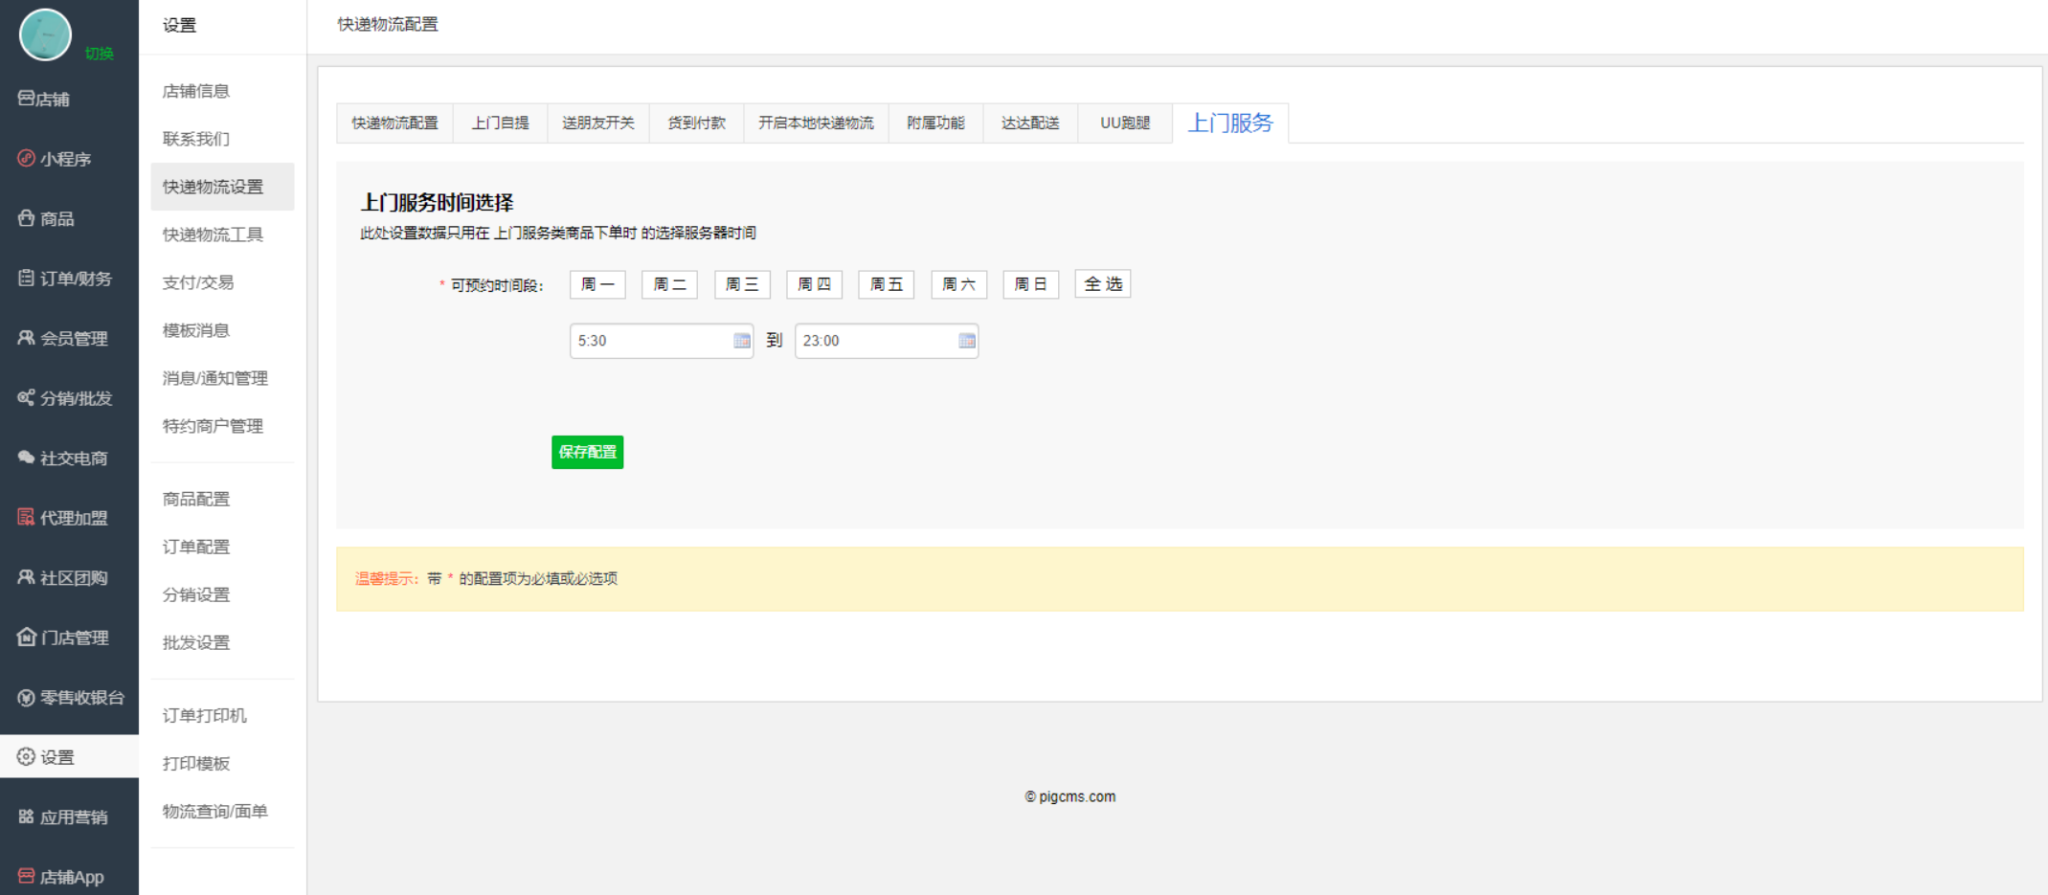This screenshot has width=2048, height=895.
Task: Click the 5:30 start time field
Action: (x=662, y=341)
